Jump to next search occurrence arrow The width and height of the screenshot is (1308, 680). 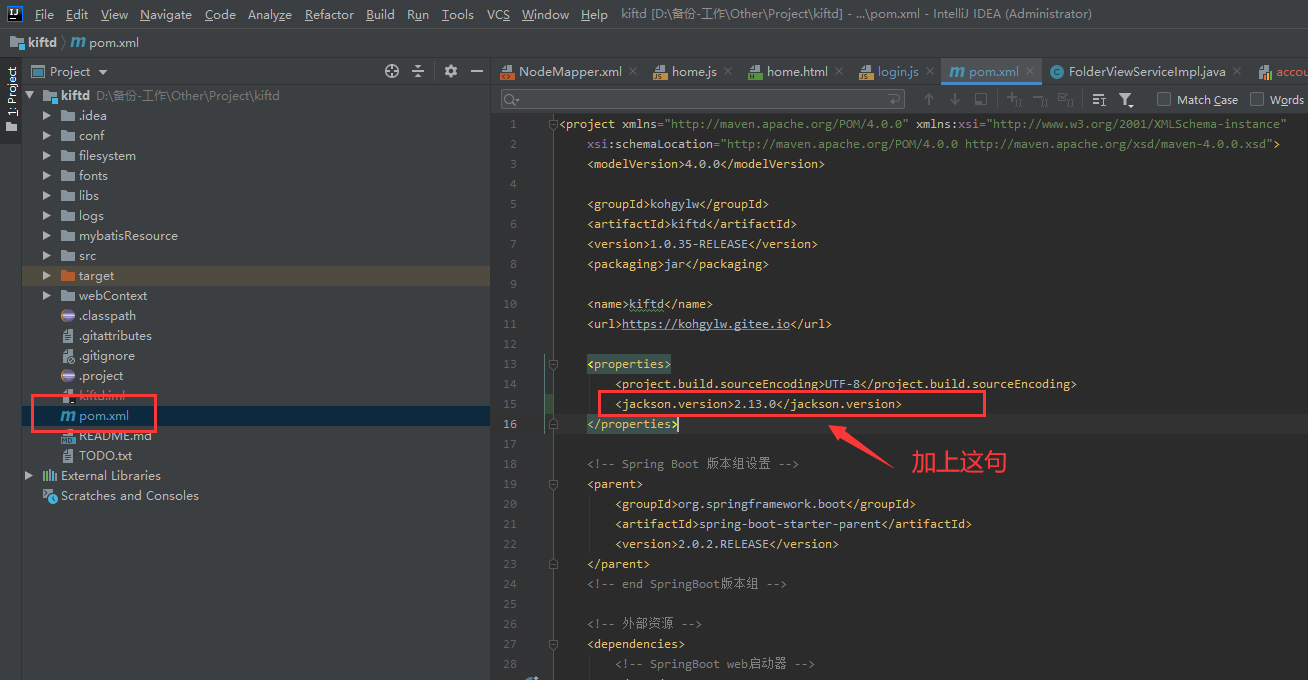click(955, 99)
